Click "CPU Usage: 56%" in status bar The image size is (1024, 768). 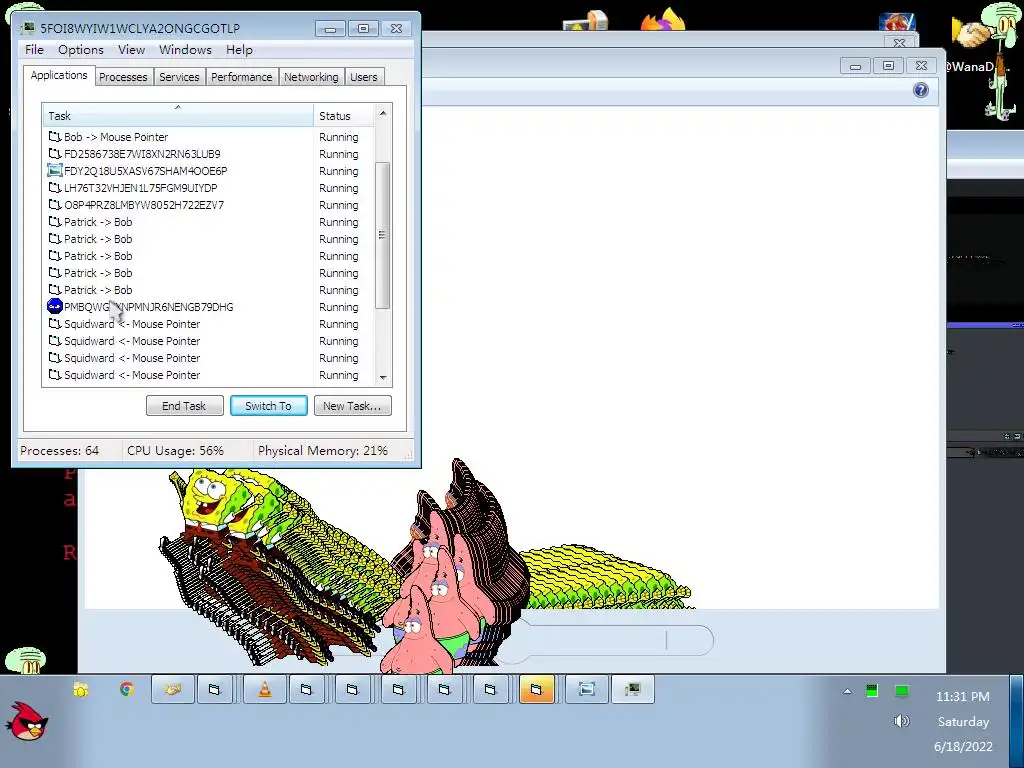[x=175, y=451]
